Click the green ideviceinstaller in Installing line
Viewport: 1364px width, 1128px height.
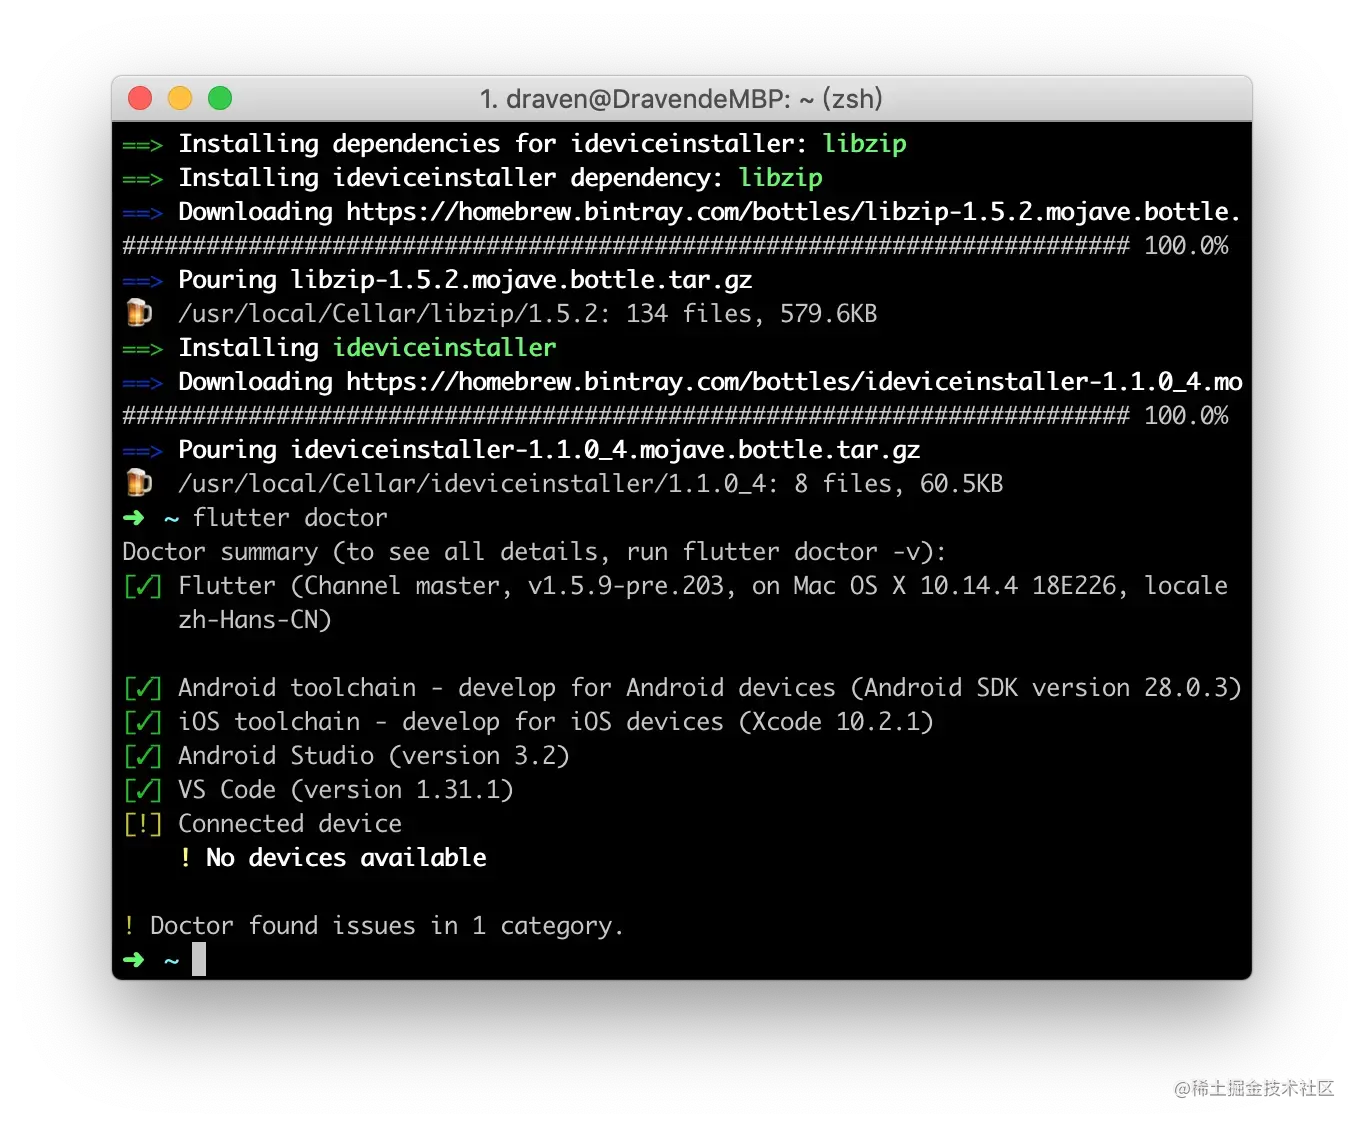click(444, 348)
